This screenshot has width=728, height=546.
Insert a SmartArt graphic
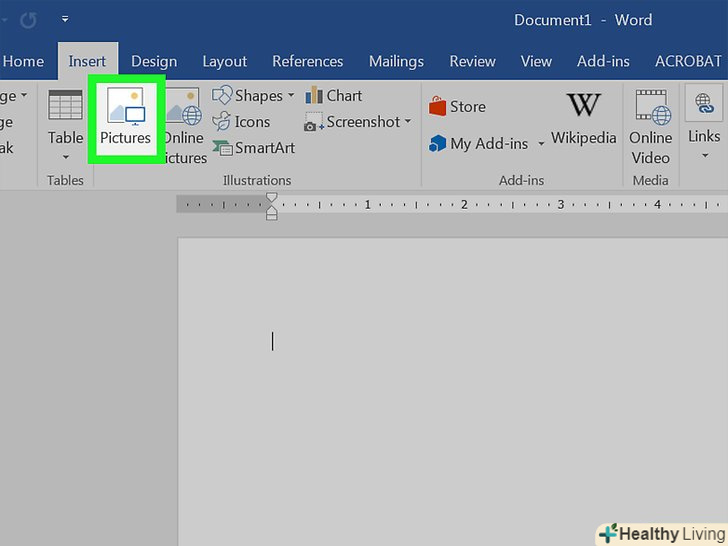pyautogui.click(x=254, y=148)
